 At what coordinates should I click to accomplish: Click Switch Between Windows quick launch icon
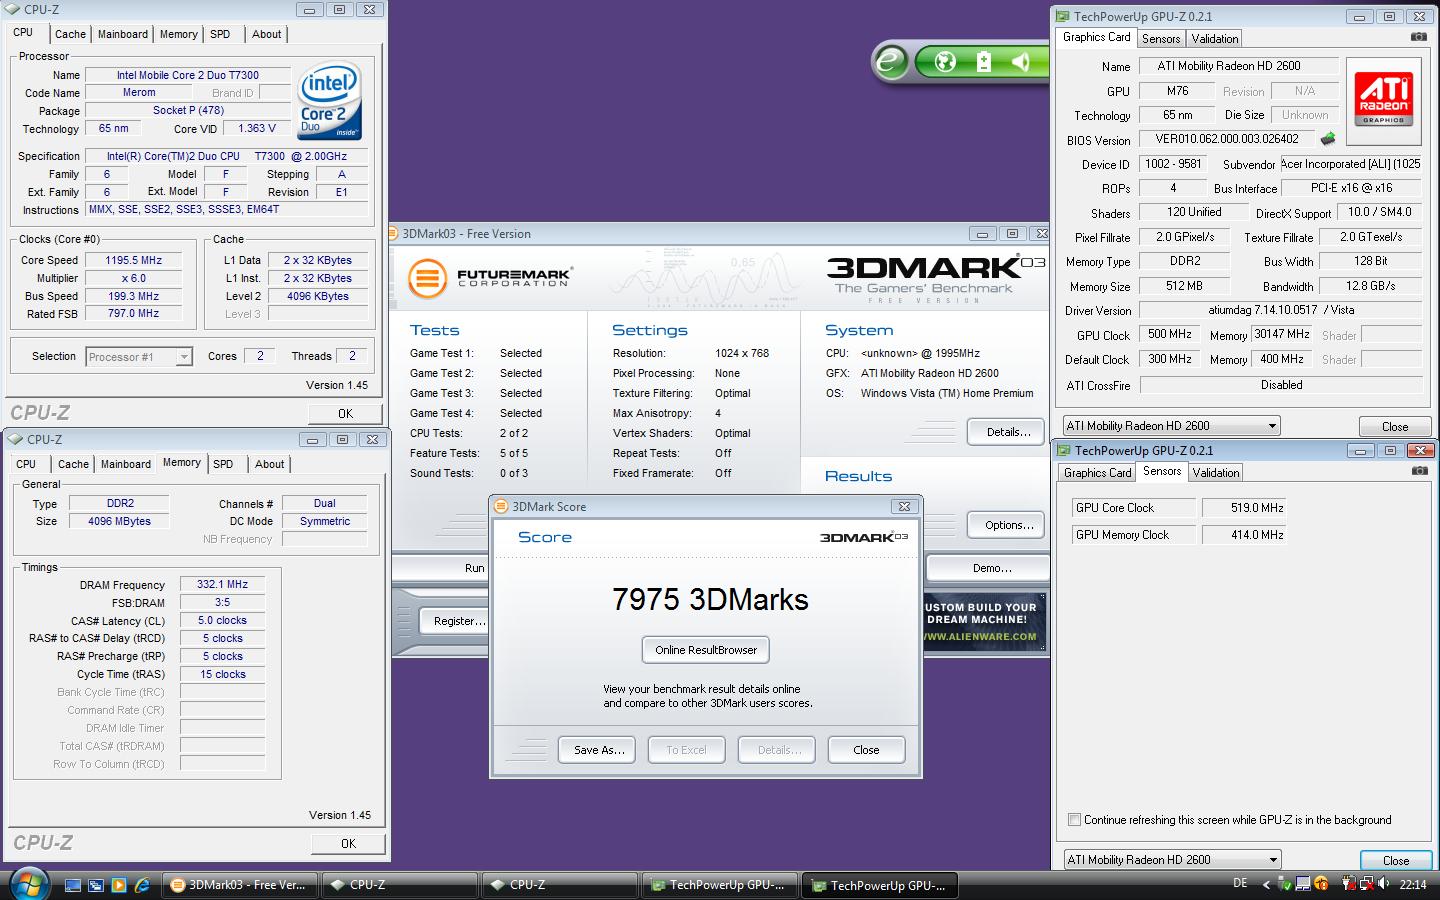click(x=96, y=885)
